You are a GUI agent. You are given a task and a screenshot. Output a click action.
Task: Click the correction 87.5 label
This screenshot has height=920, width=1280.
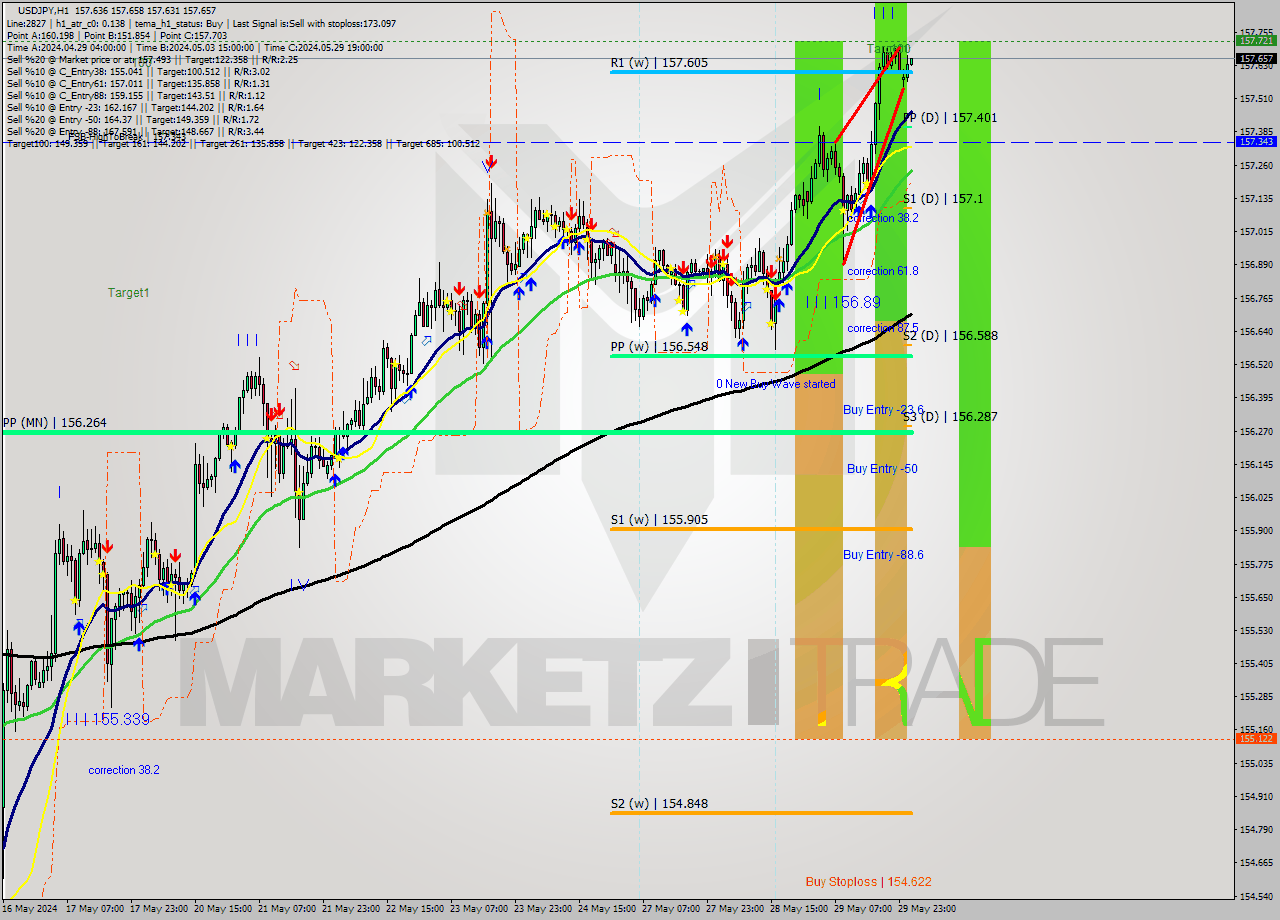point(883,328)
